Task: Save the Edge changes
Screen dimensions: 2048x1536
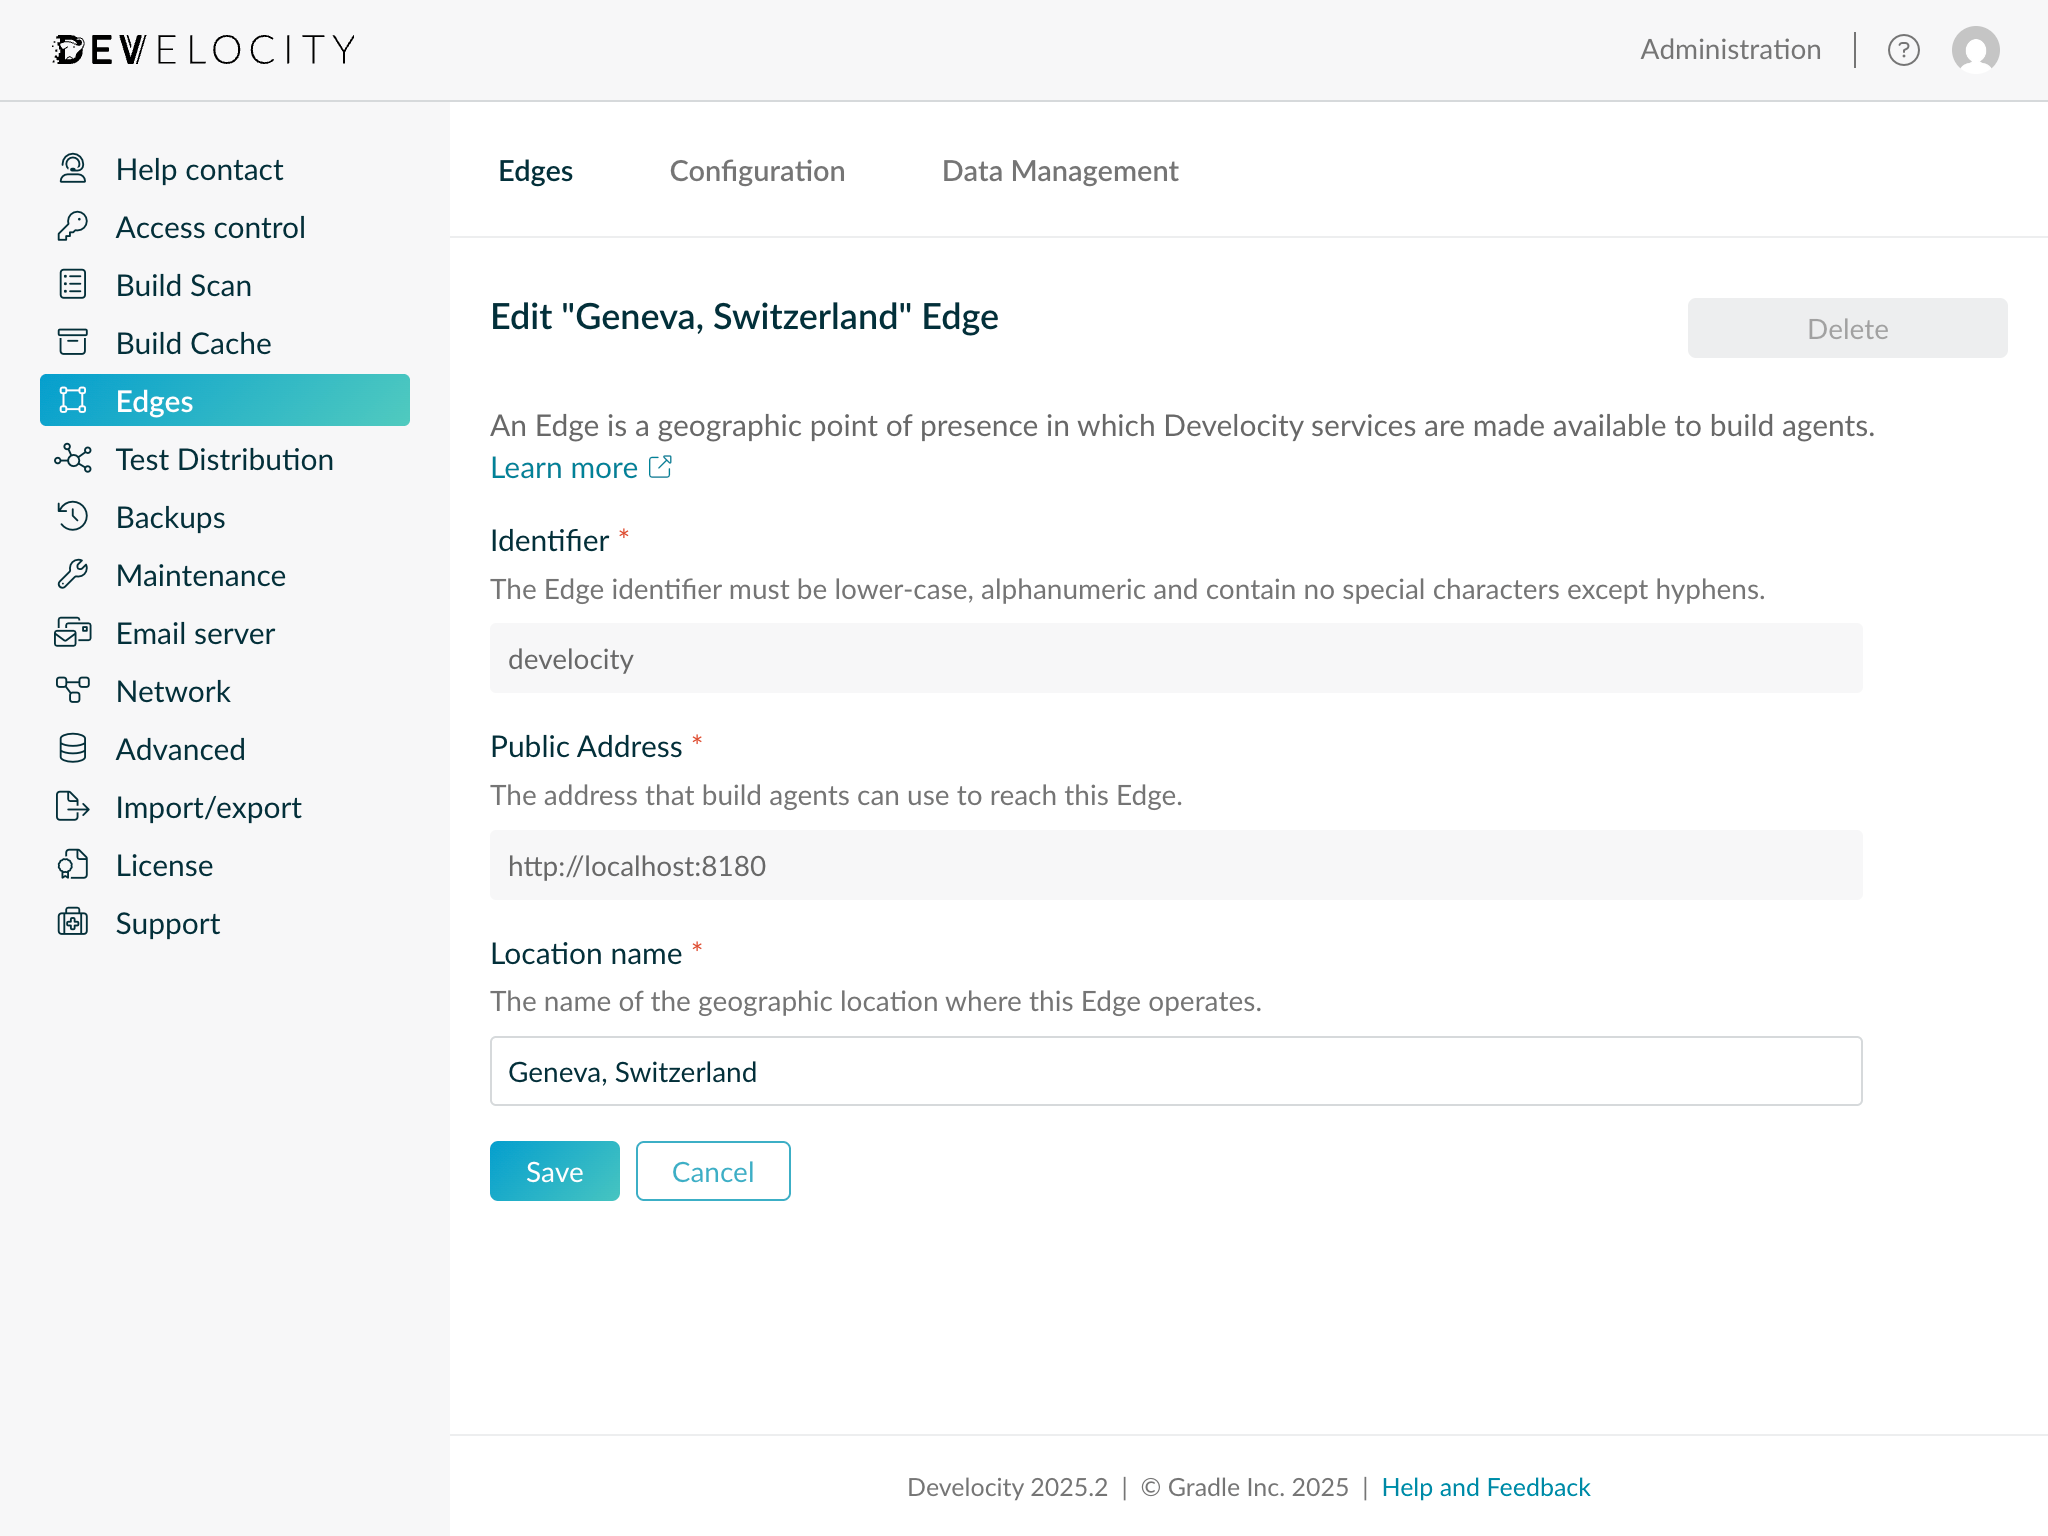Action: pyautogui.click(x=554, y=1171)
